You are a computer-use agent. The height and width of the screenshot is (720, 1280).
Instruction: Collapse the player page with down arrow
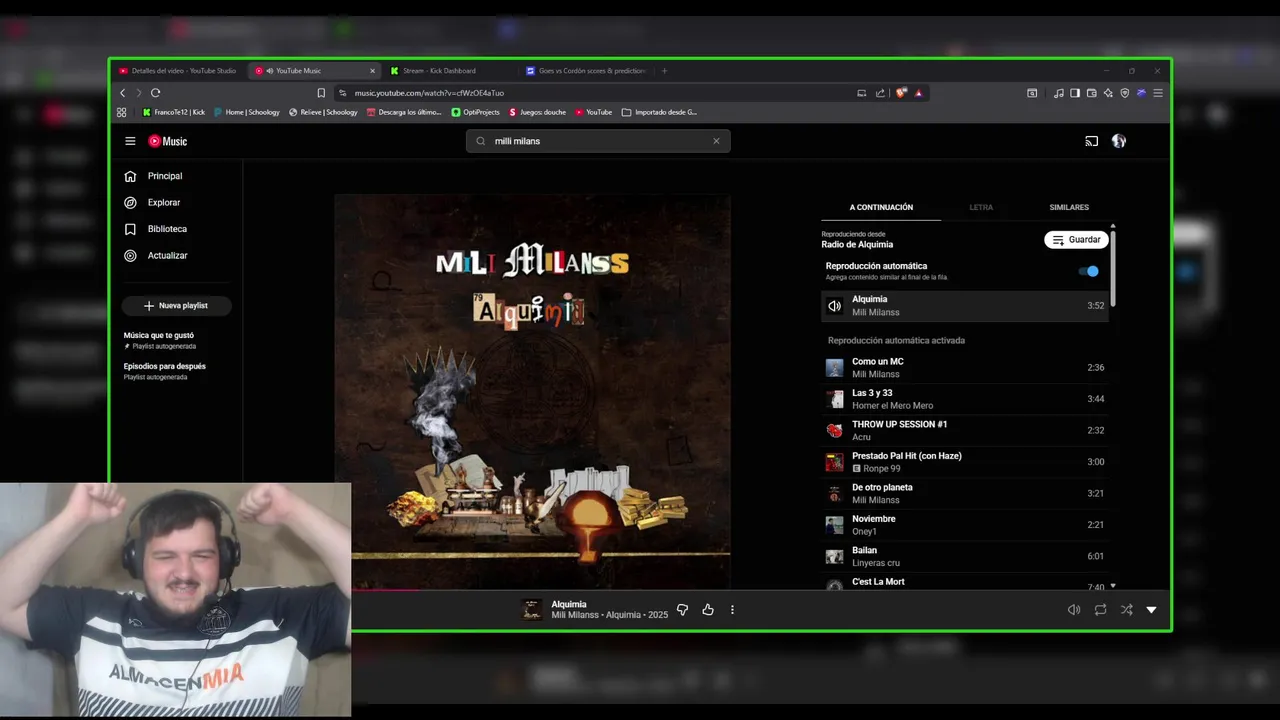coord(1151,610)
